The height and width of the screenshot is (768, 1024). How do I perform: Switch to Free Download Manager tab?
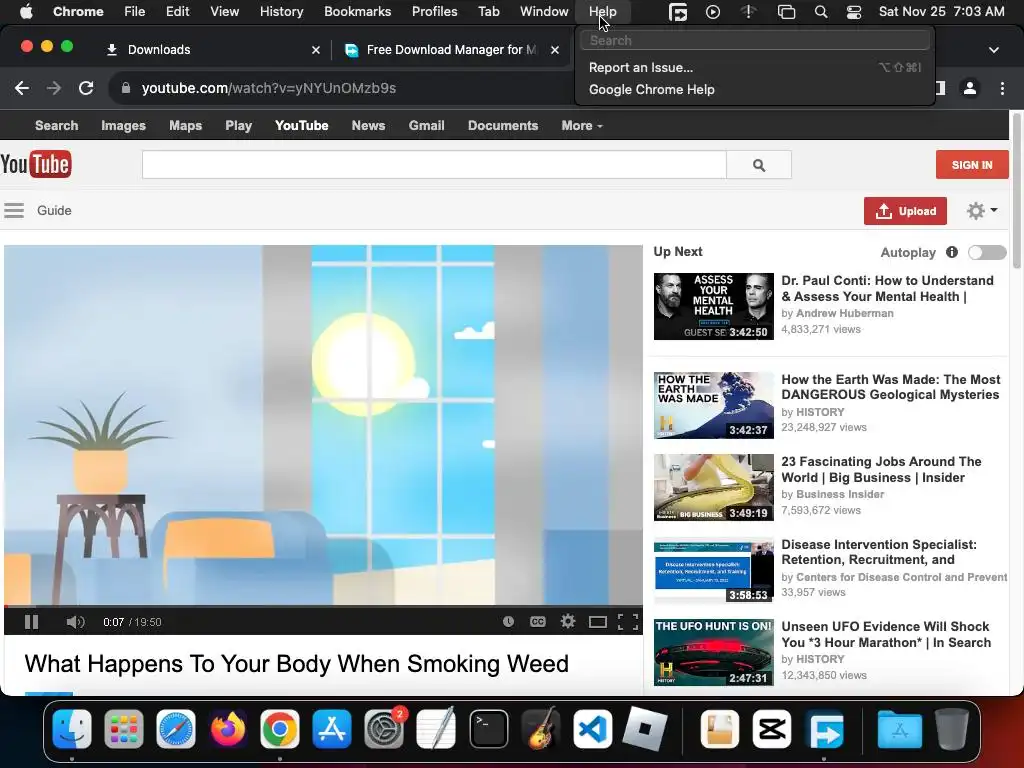coord(451,50)
